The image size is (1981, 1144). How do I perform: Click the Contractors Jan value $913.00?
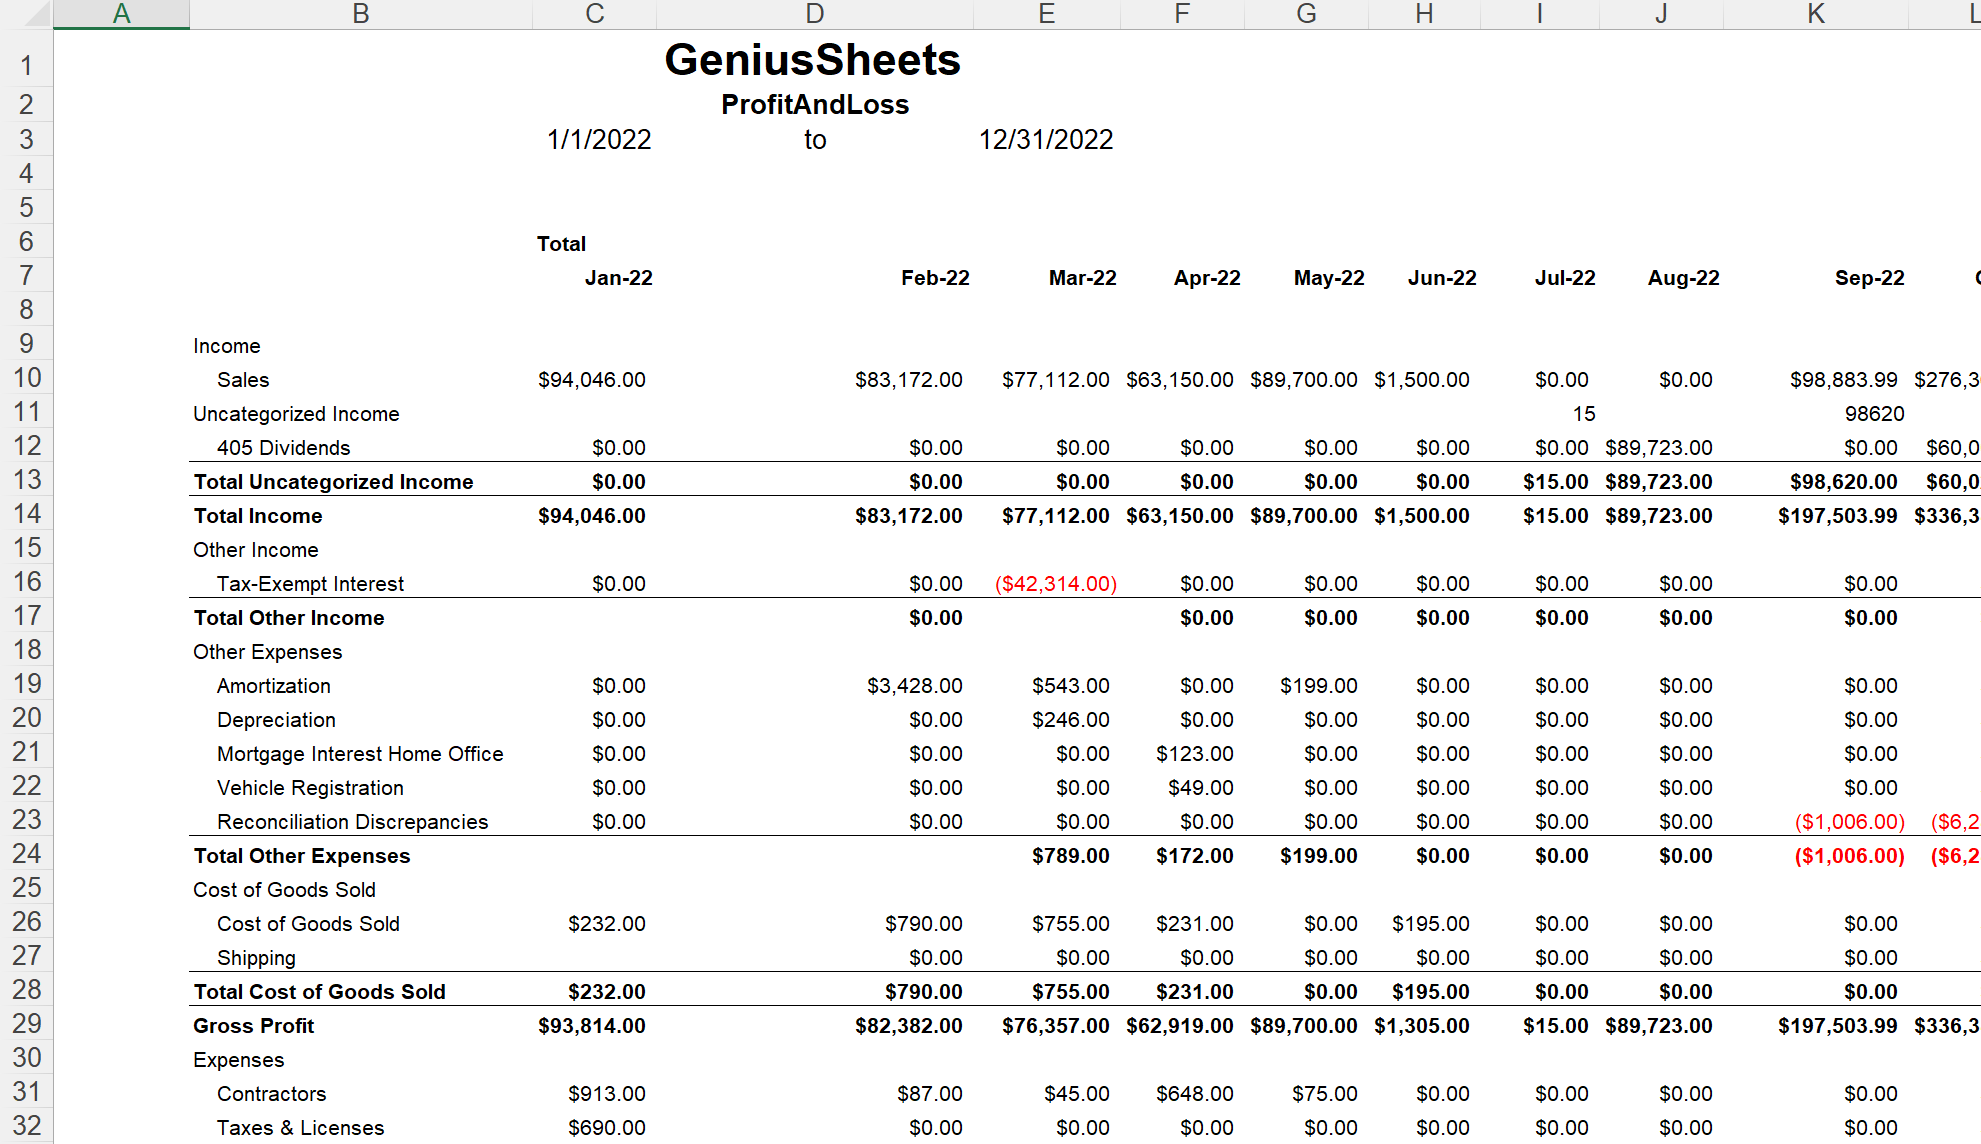point(606,1094)
